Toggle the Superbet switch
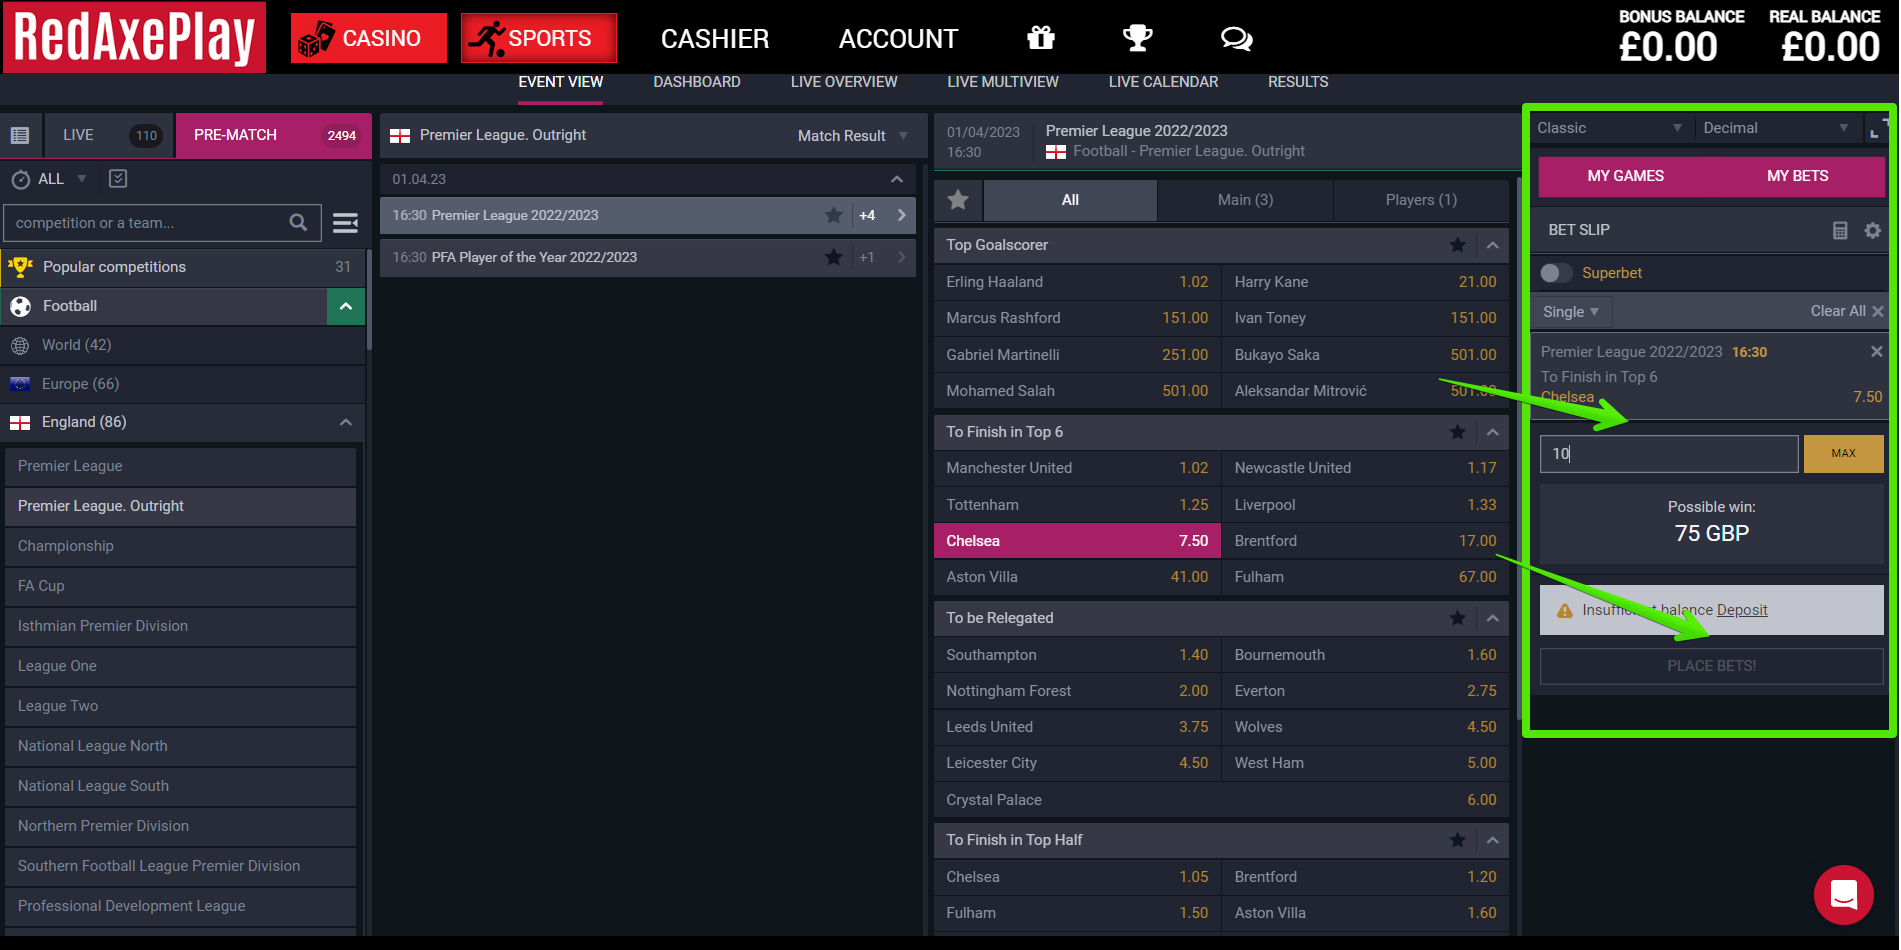 pyautogui.click(x=1556, y=273)
